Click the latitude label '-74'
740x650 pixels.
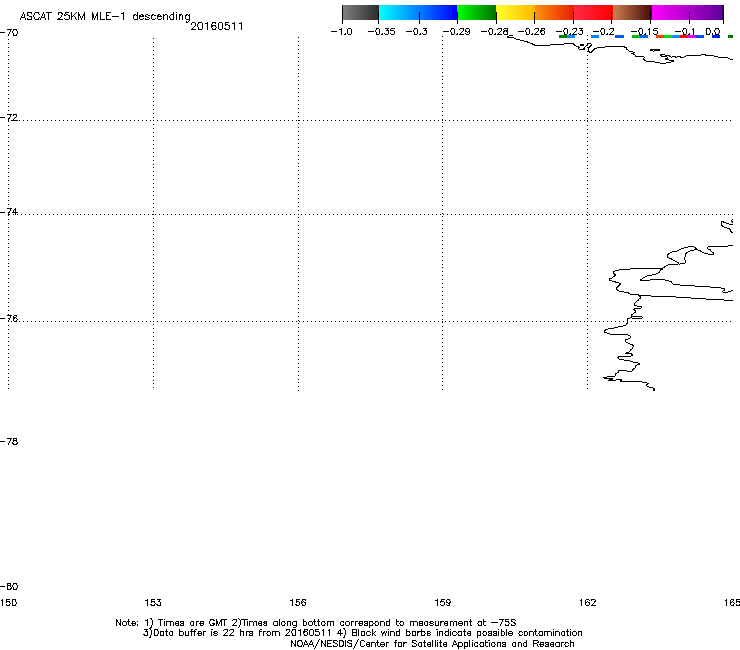click(9, 211)
